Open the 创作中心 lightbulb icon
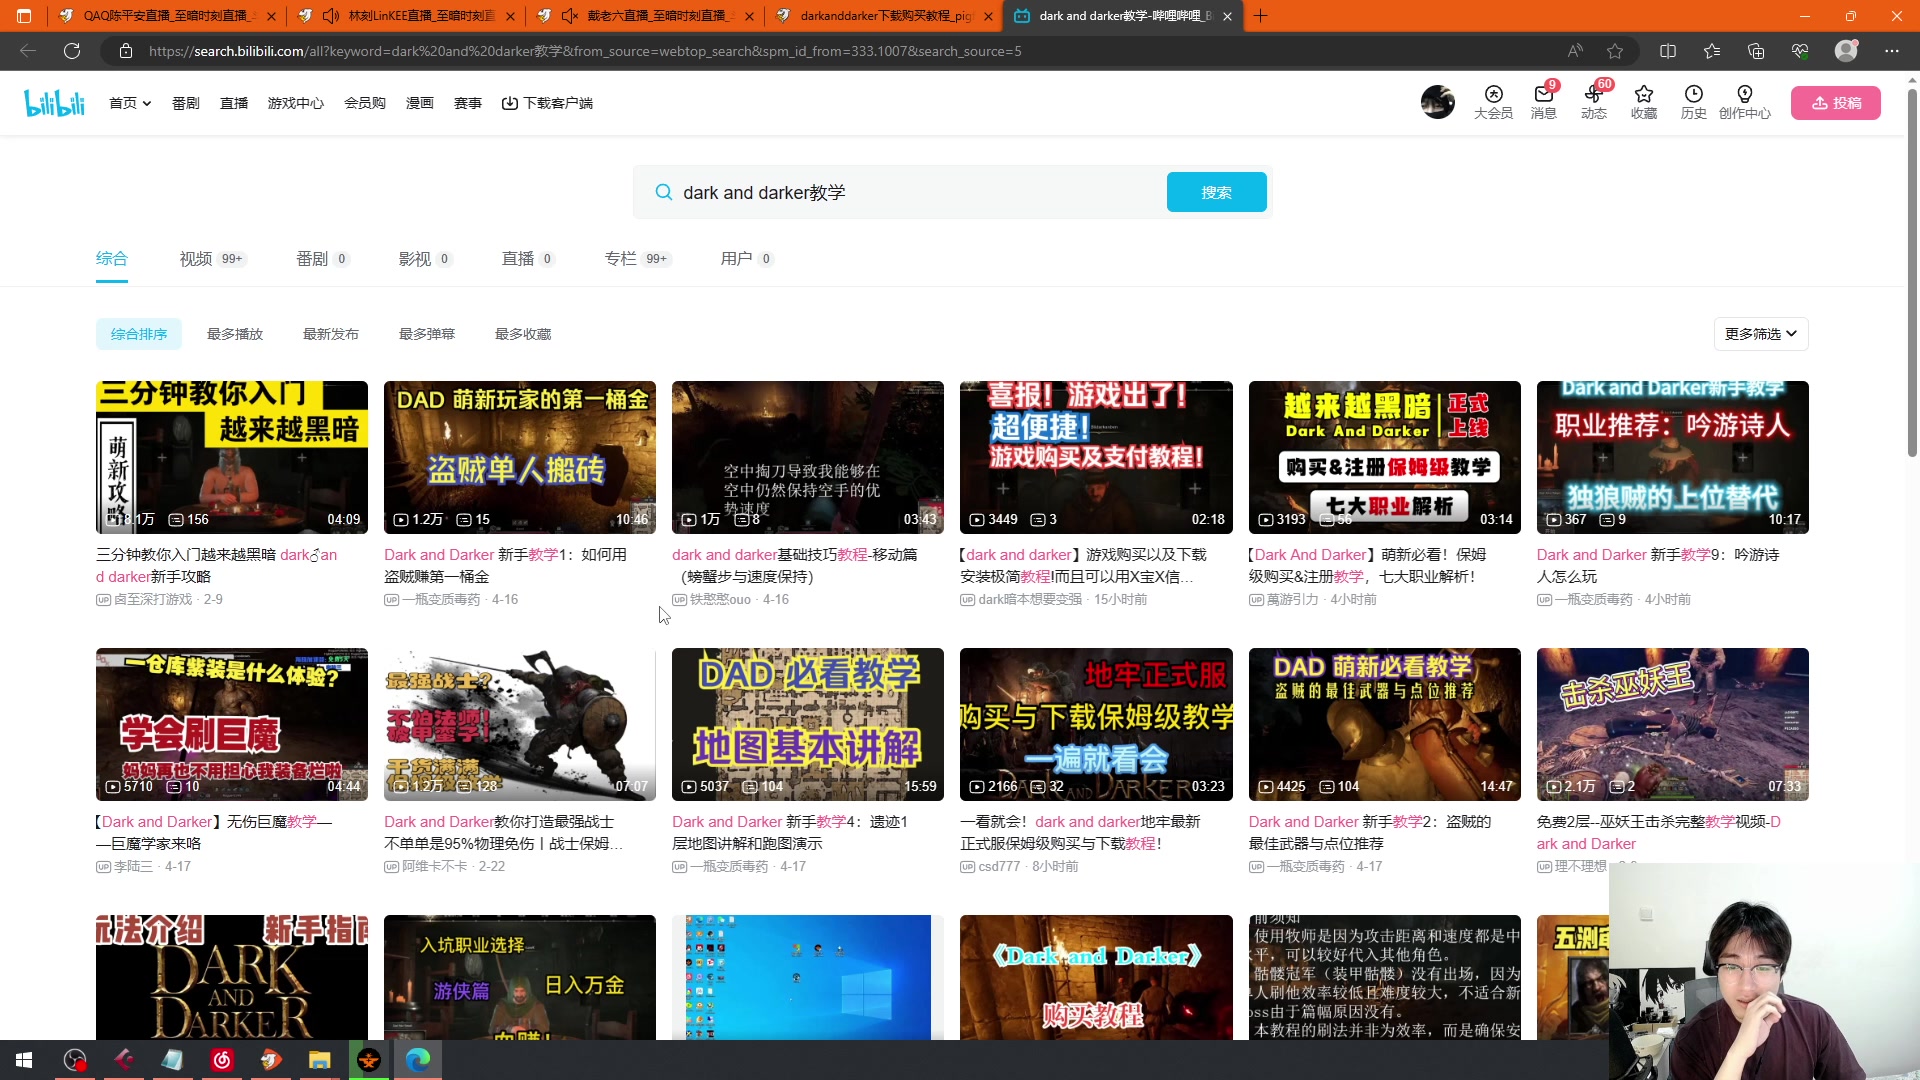Screen dimensions: 1920x1080 click(x=1744, y=102)
